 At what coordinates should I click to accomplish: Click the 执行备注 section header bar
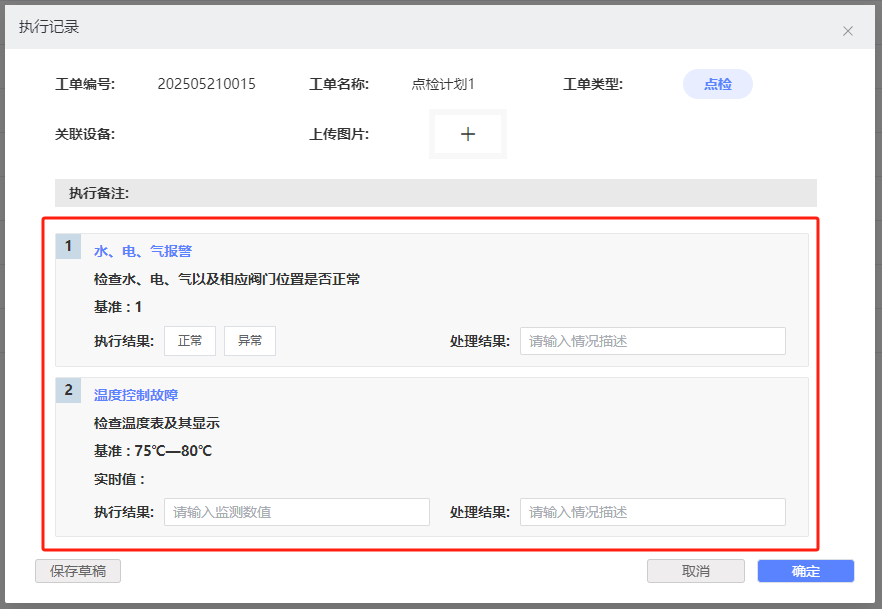435,192
